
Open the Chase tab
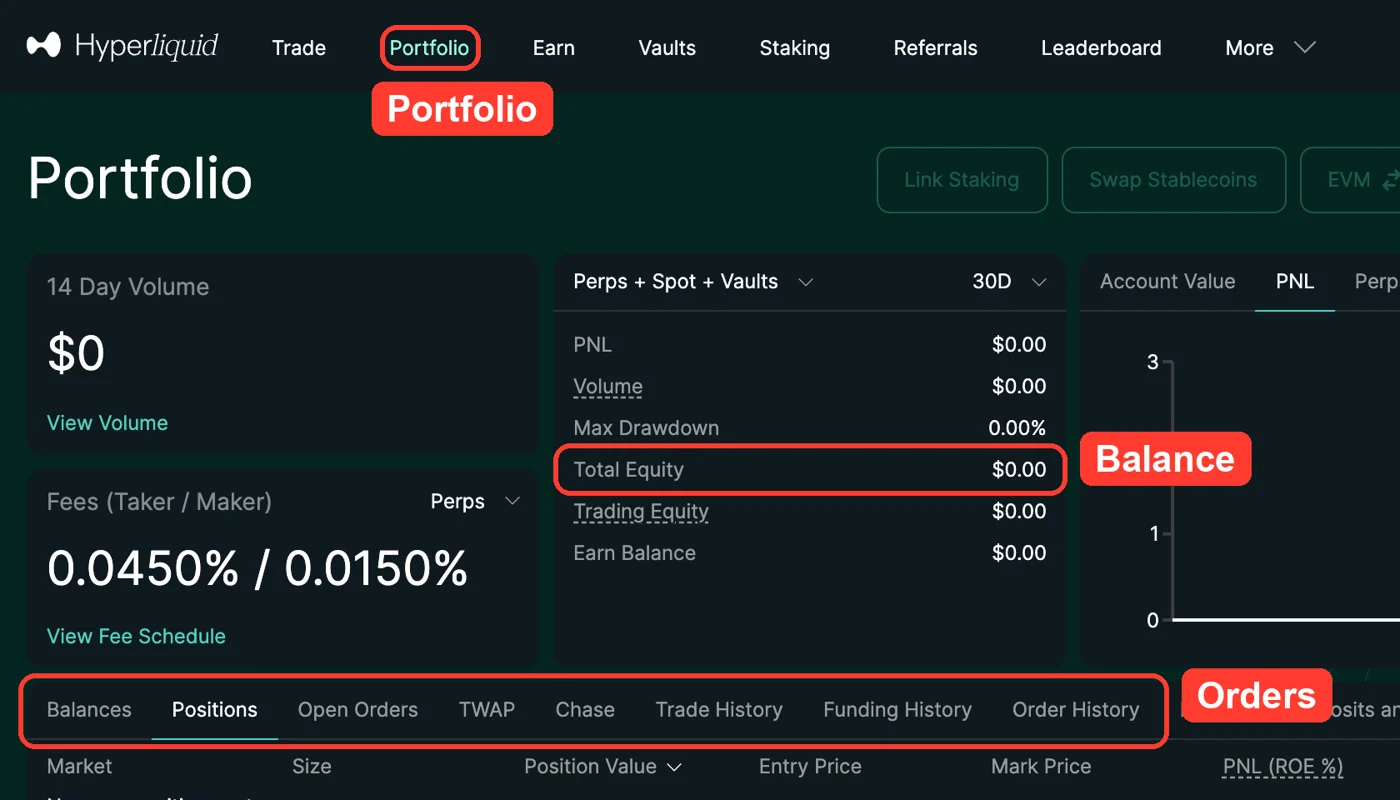click(585, 710)
